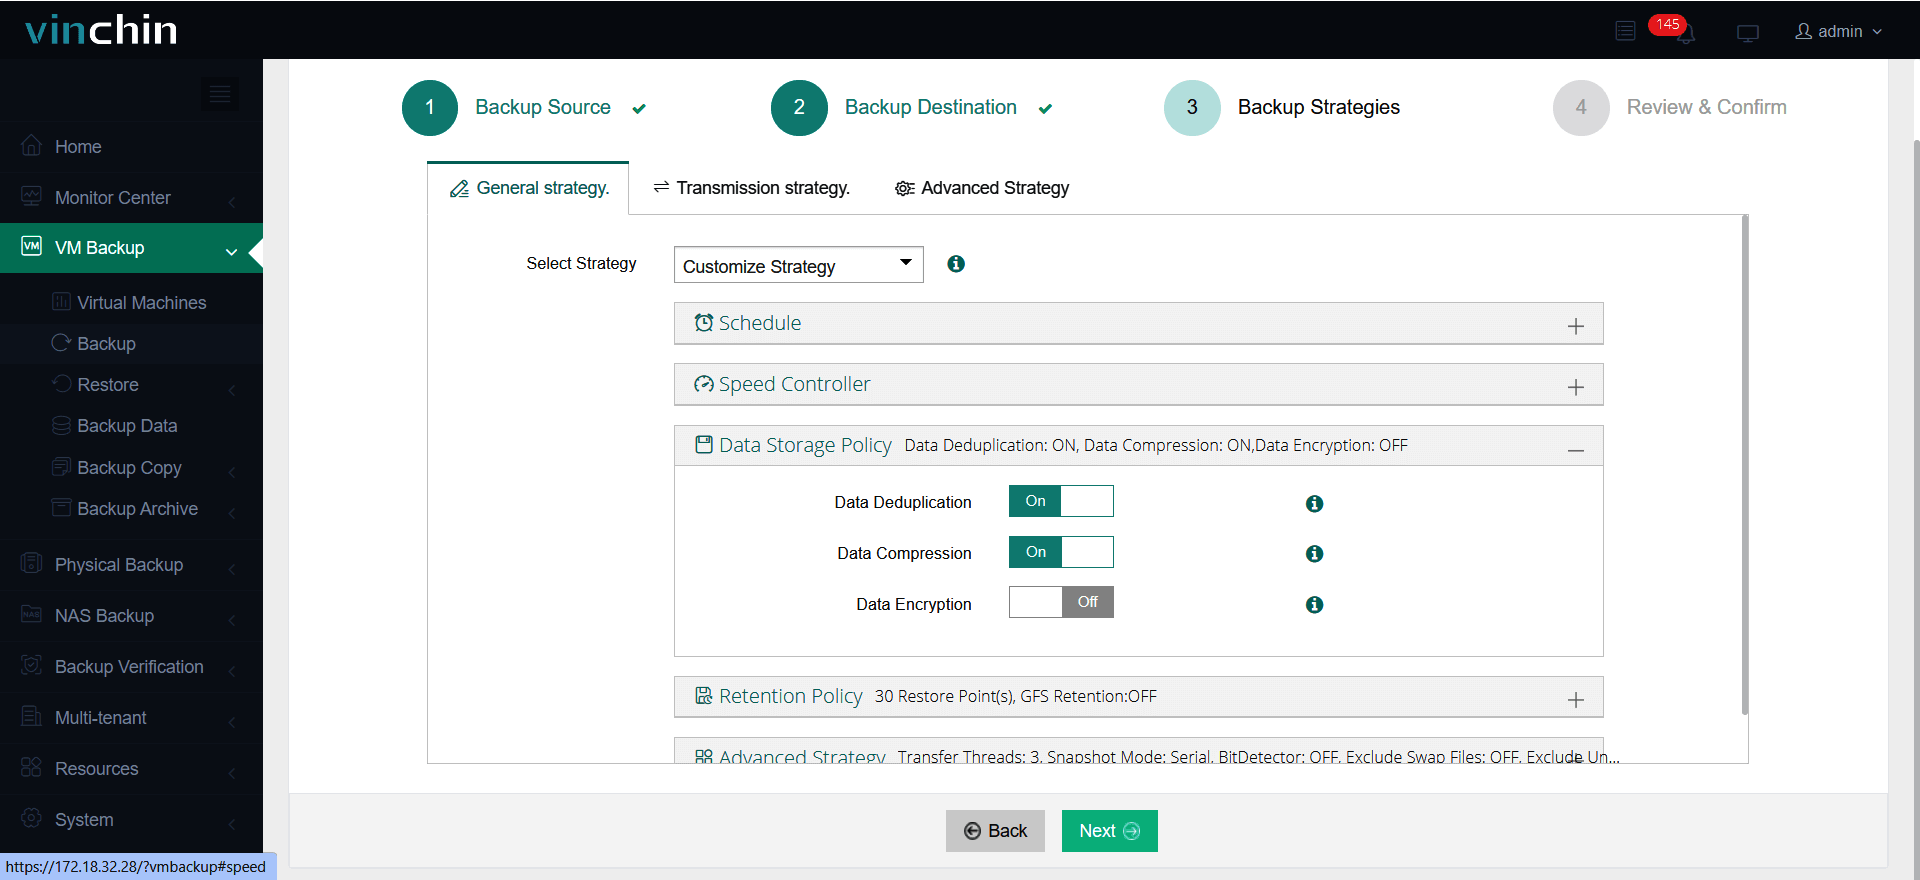Expand the Retention Policy plus sign
Image resolution: width=1920 pixels, height=880 pixels.
coord(1576,700)
